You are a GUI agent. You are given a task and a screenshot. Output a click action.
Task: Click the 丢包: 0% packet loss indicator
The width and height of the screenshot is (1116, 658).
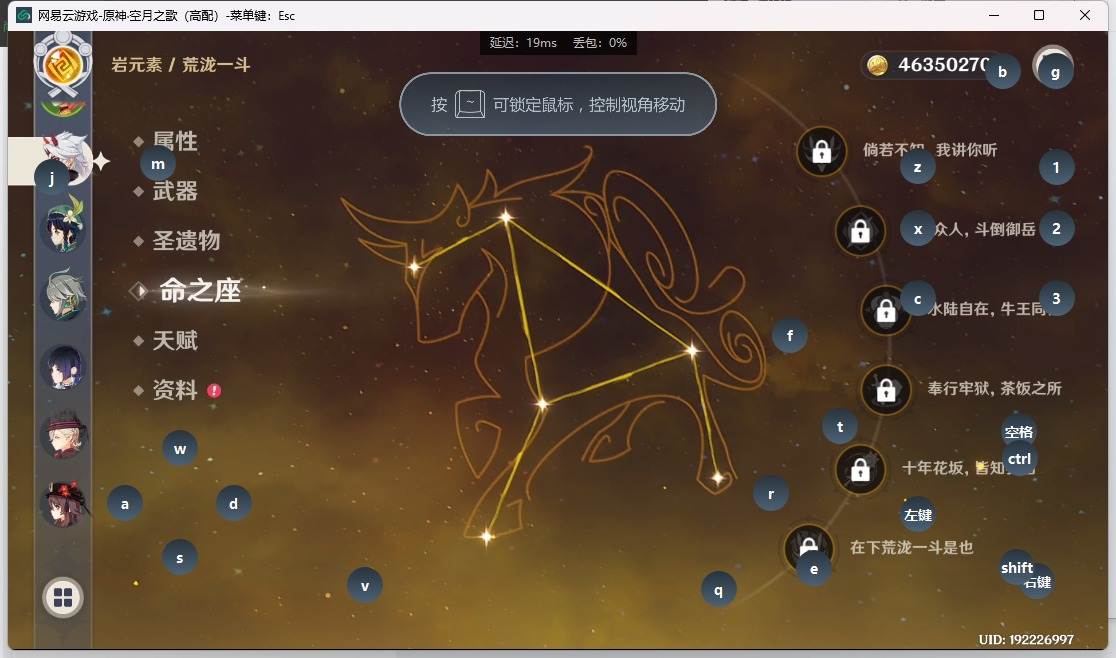click(x=600, y=43)
